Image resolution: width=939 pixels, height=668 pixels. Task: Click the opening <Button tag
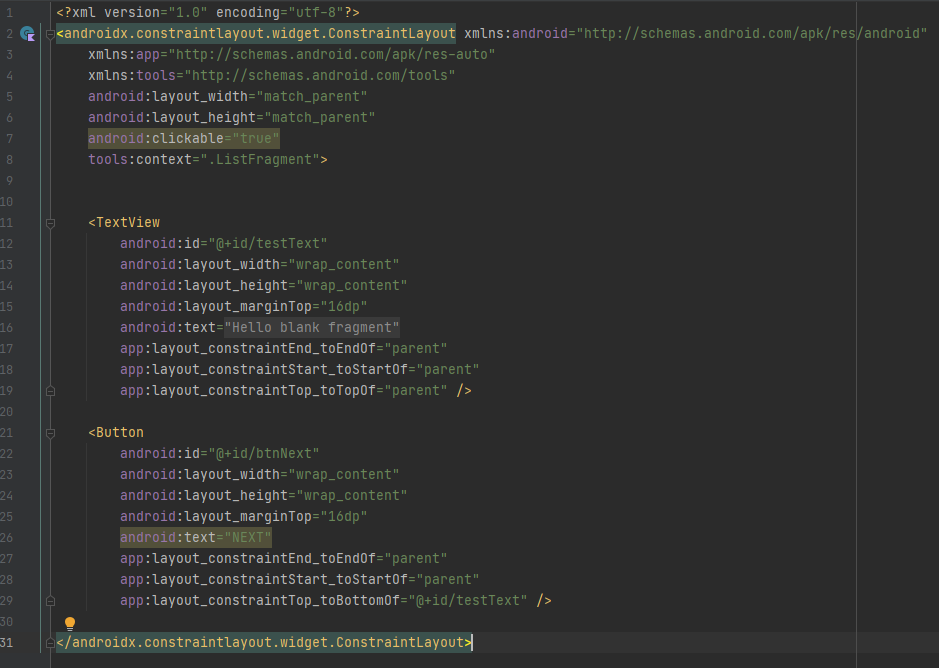click(116, 433)
